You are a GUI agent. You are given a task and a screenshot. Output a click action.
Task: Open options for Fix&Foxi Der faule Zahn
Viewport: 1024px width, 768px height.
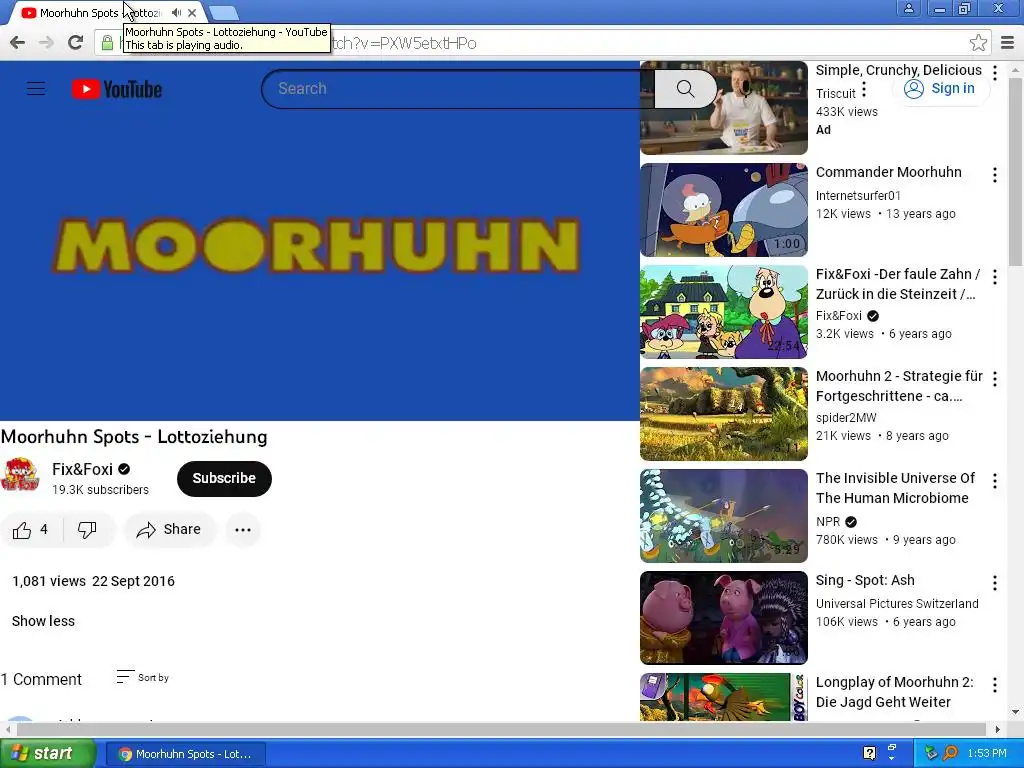(x=995, y=277)
